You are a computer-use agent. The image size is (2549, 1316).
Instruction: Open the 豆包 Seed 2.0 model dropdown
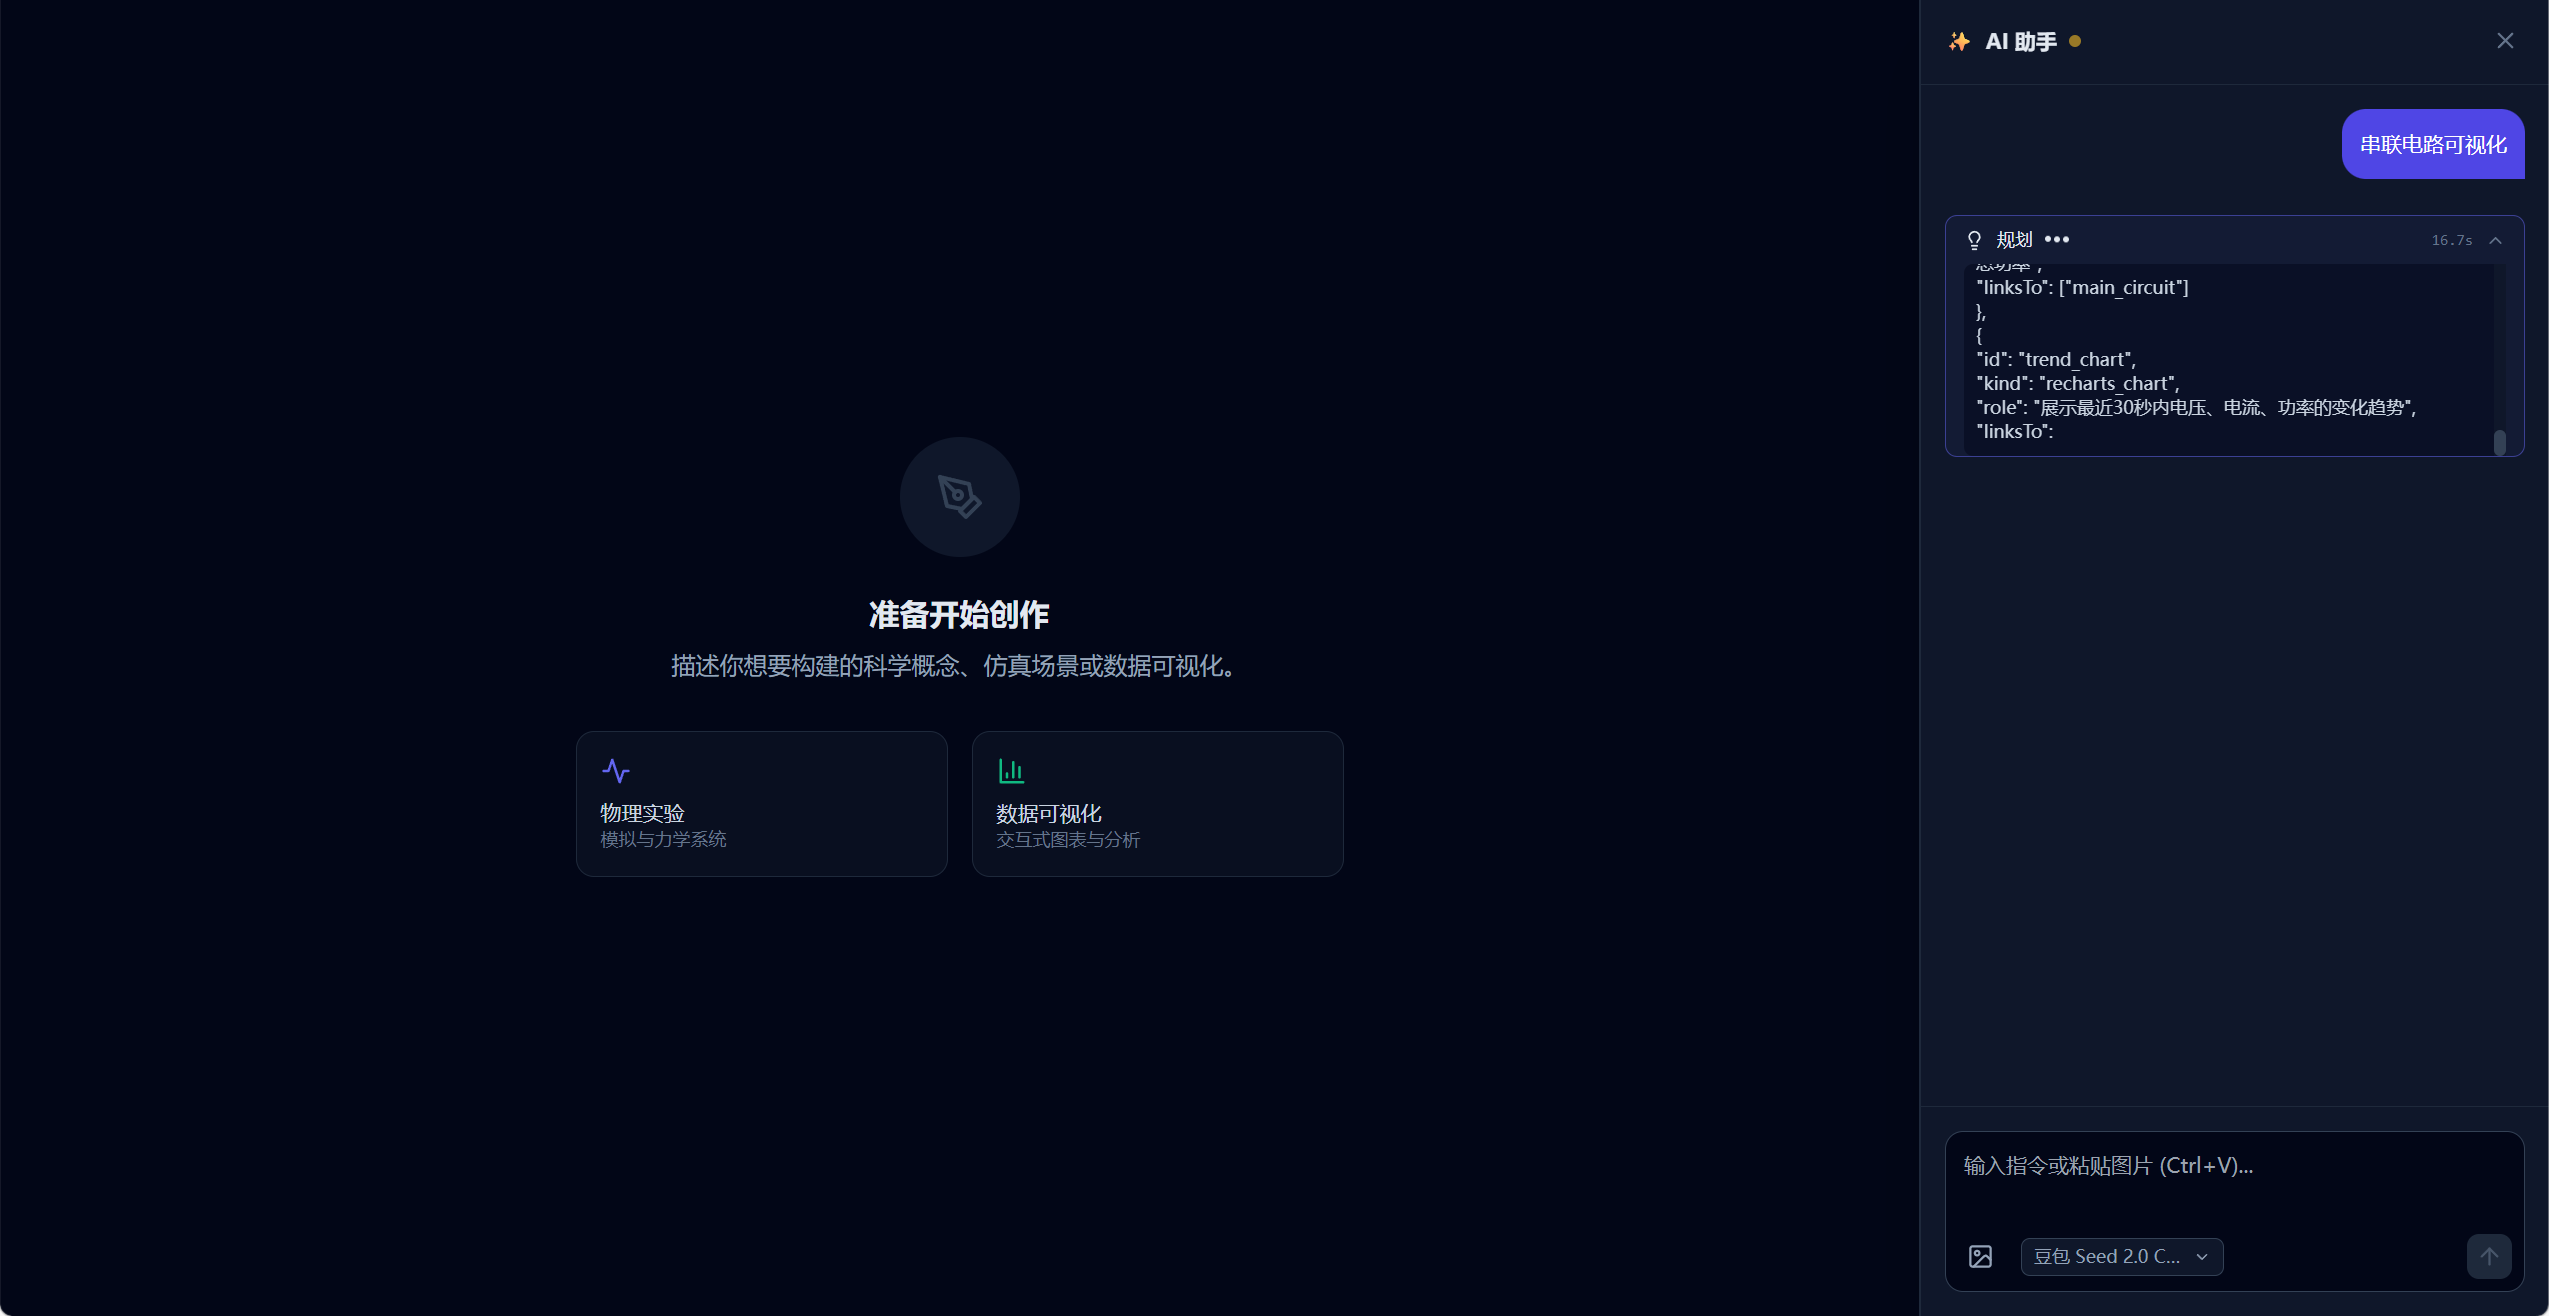point(2121,1256)
